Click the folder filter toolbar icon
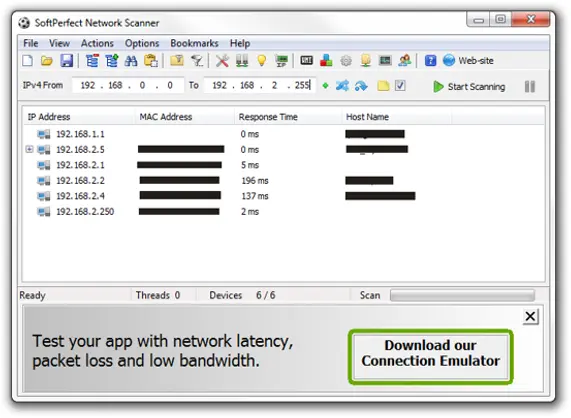The image size is (571, 418). click(177, 61)
